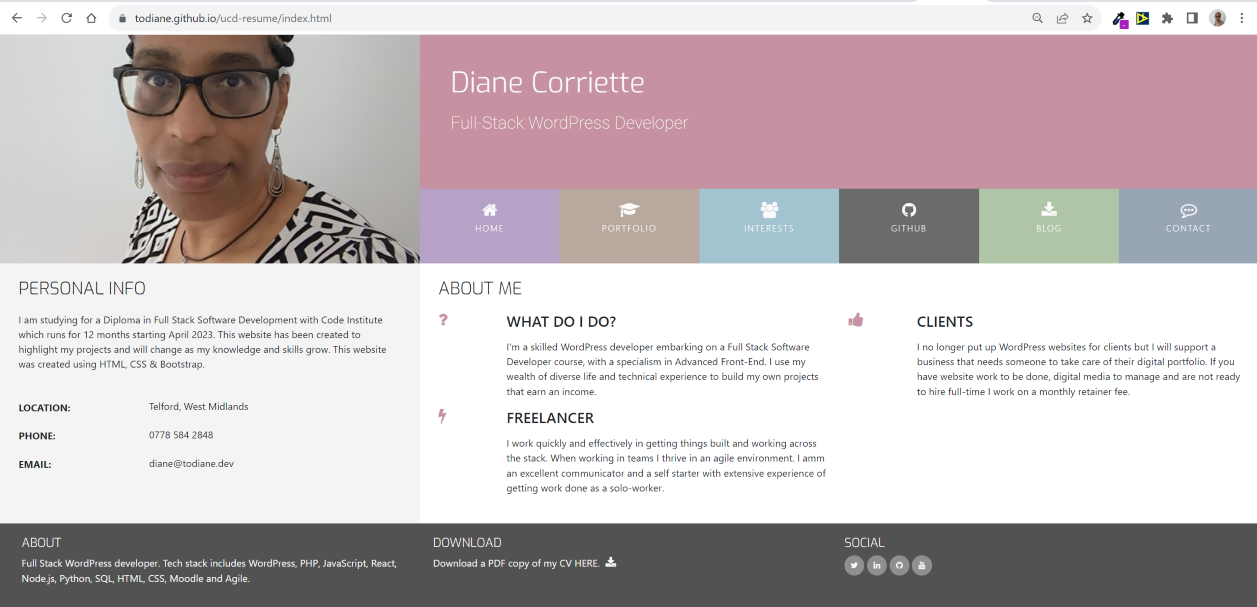
Task: Switch to the Portfolio tab
Action: pyautogui.click(x=629, y=210)
